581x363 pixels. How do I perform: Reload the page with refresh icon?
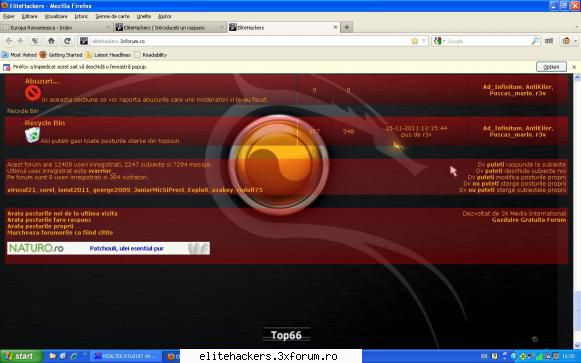[x=67, y=41]
